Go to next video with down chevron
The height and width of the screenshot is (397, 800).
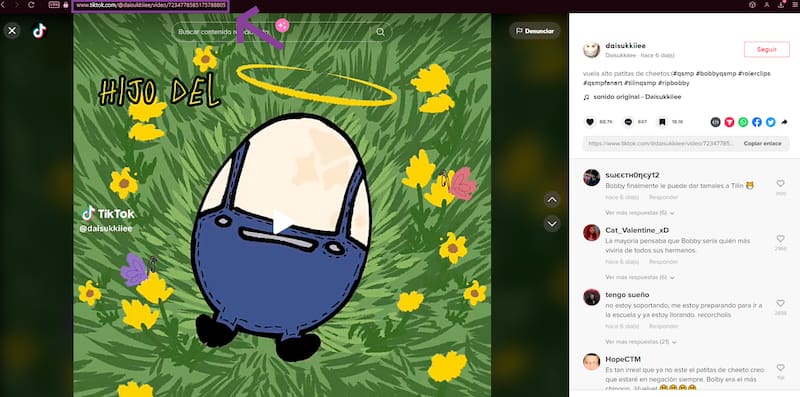(x=552, y=224)
